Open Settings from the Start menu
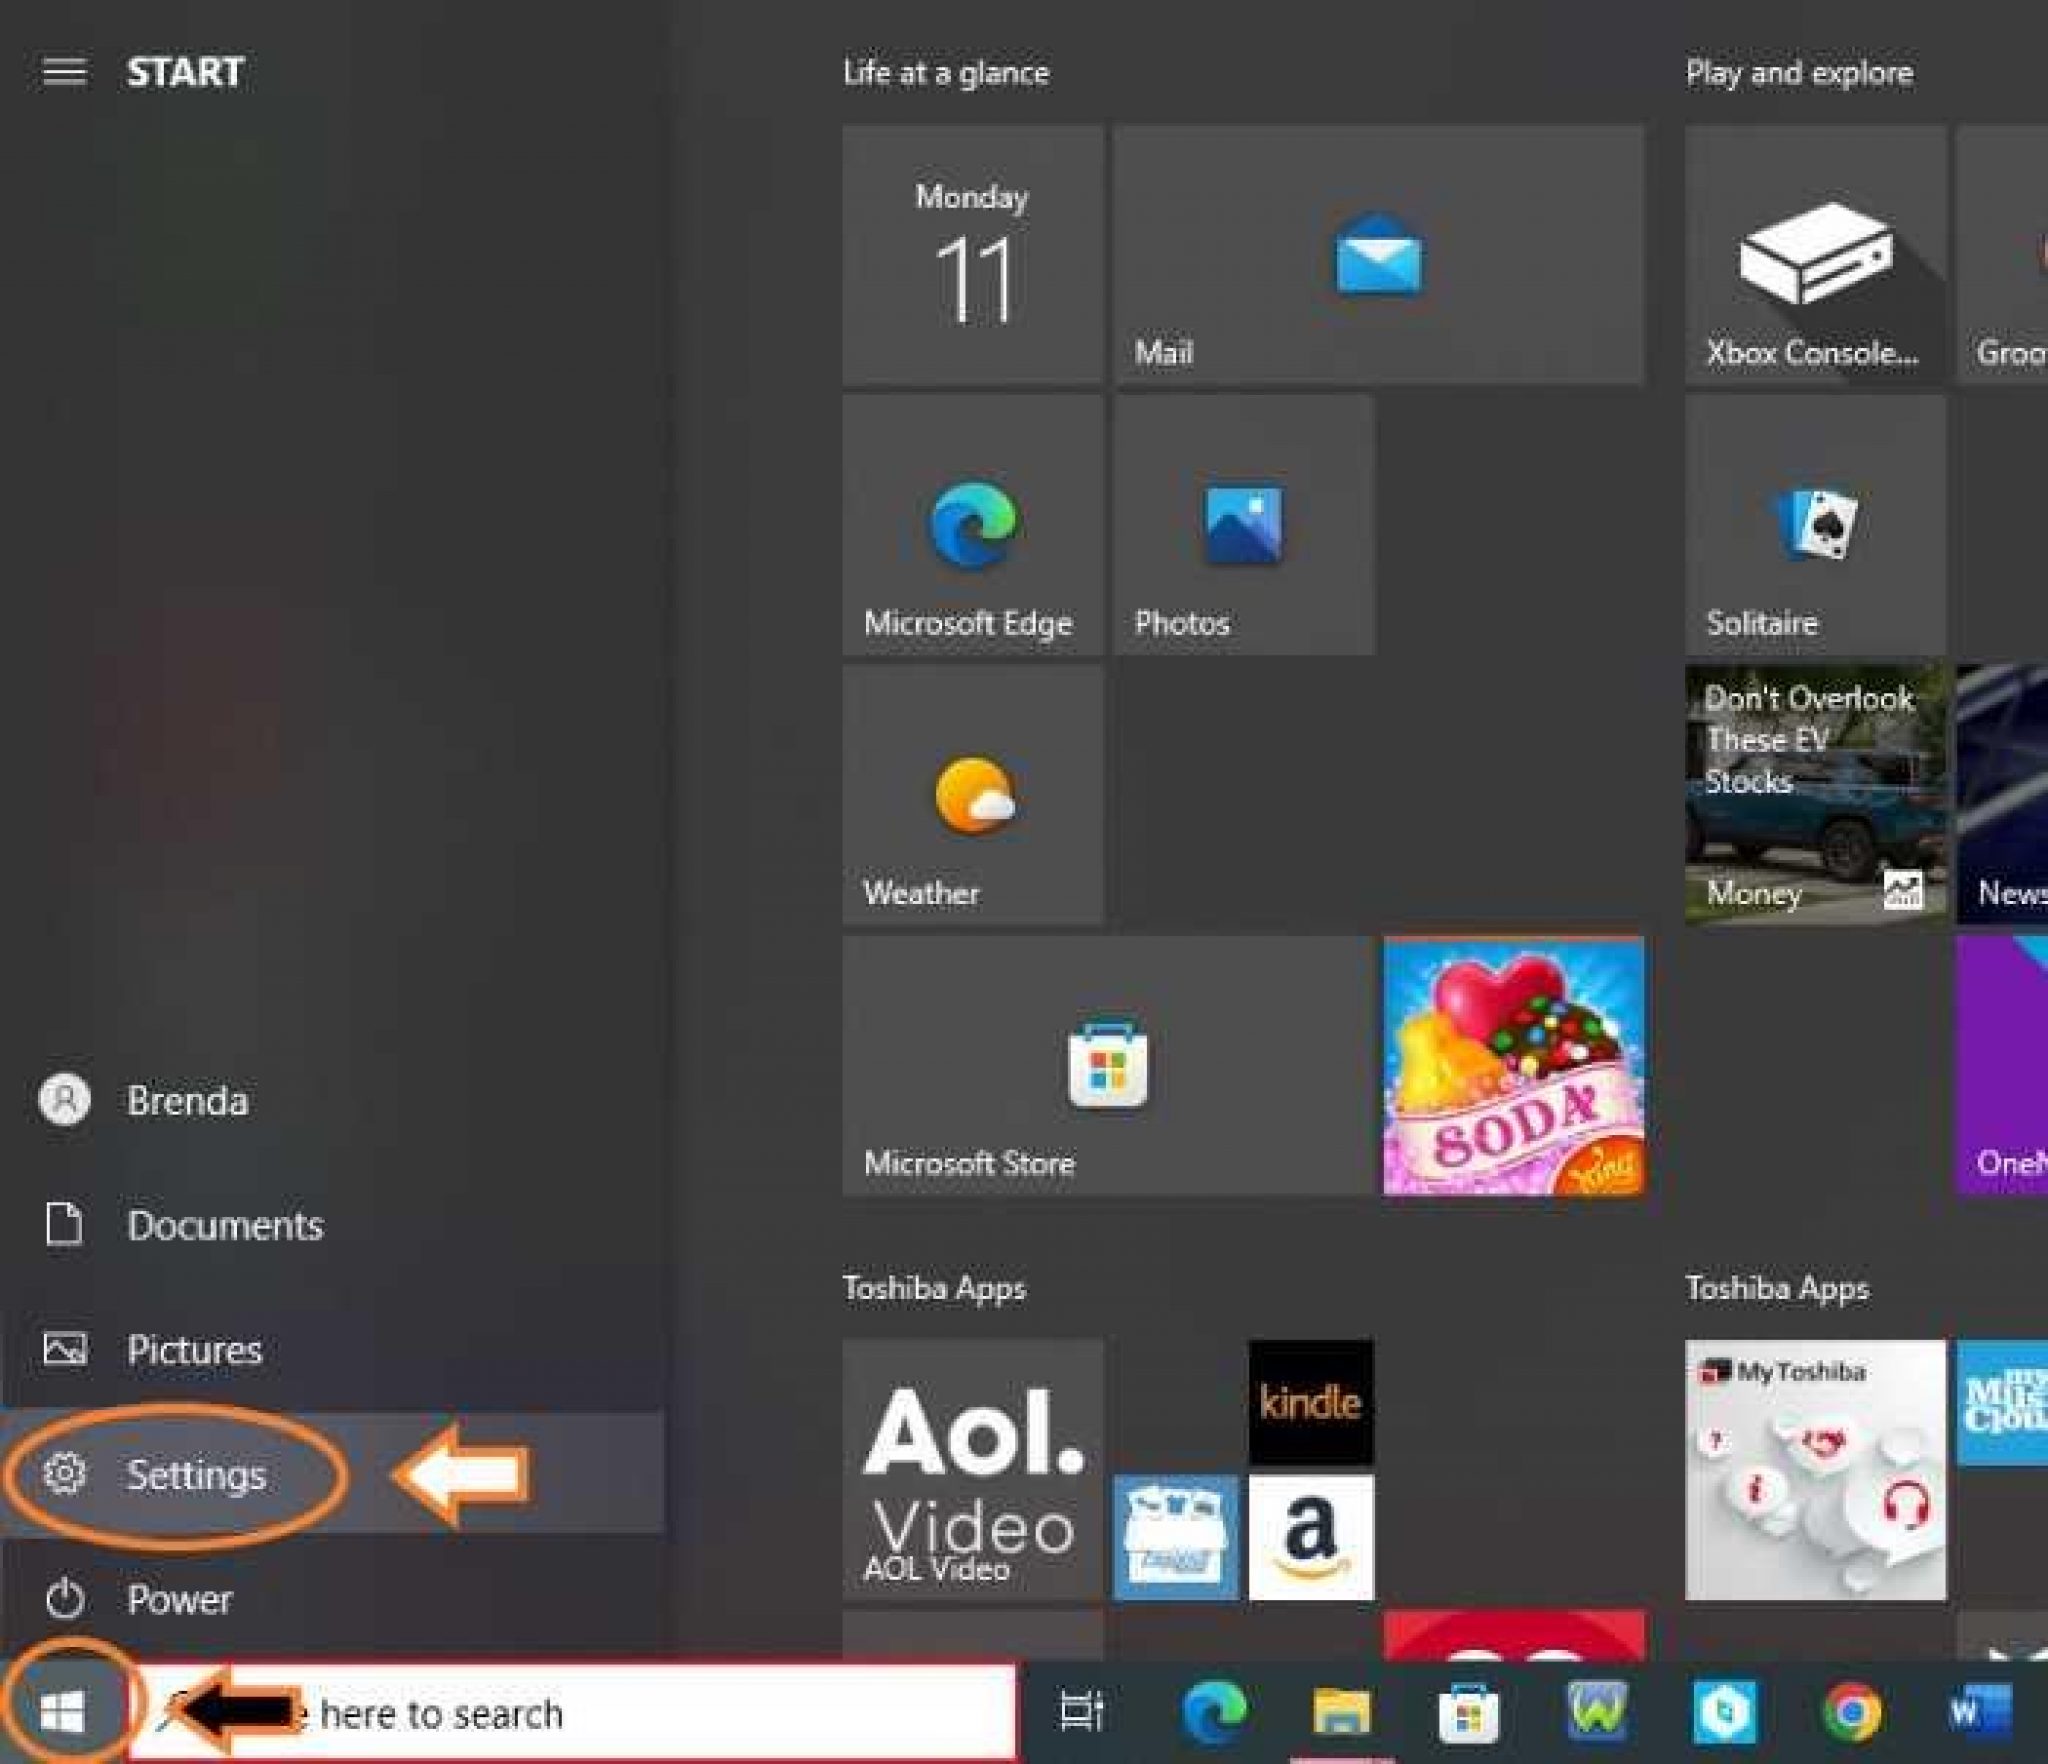This screenshot has height=1764, width=2048. point(197,1475)
